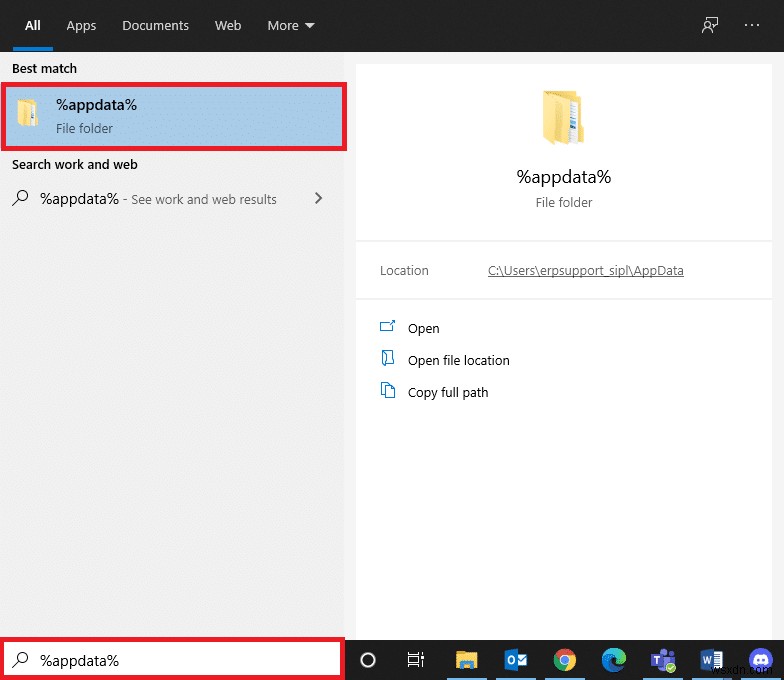784x680 pixels.
Task: Launch Word from the taskbar
Action: (712, 660)
